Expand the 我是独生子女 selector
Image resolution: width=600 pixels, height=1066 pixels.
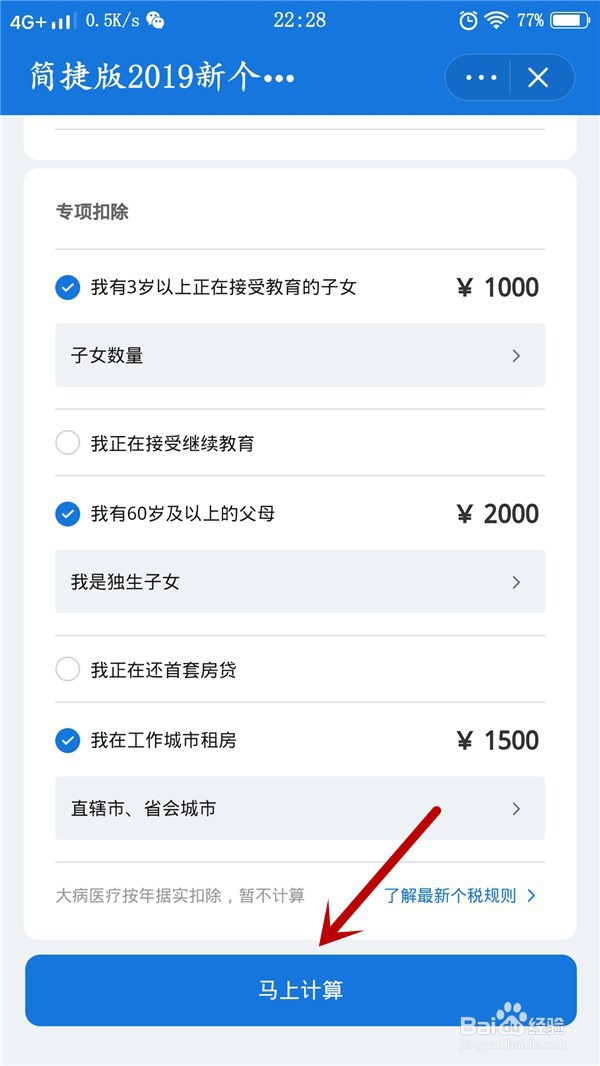300,582
